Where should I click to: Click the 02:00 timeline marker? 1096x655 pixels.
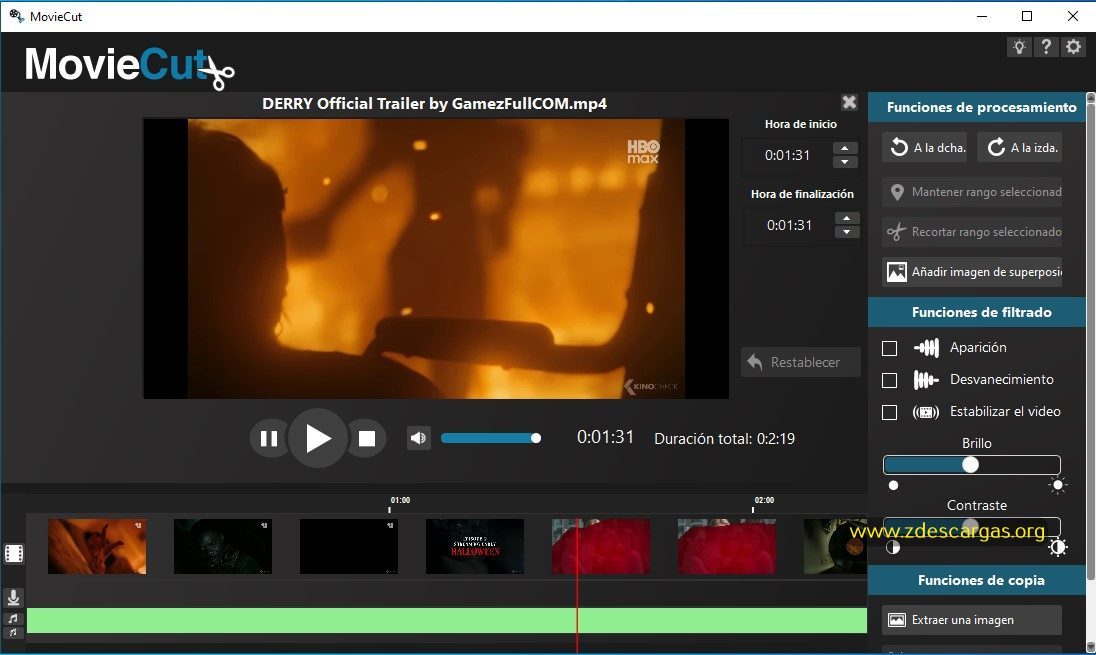pos(764,501)
